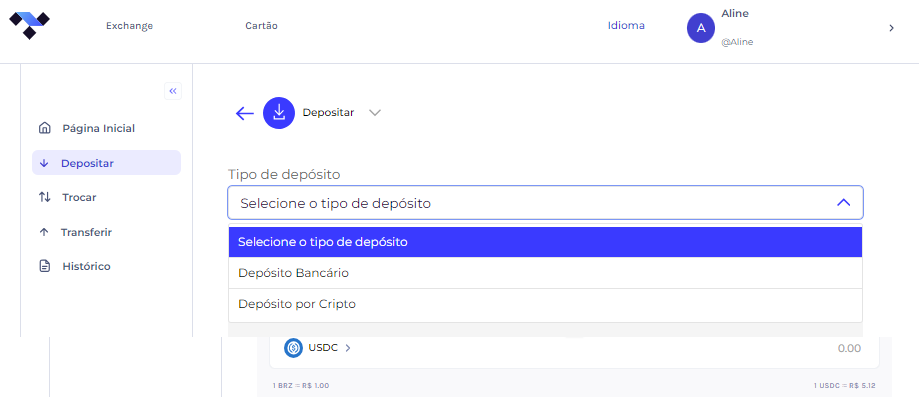Open the Idioma language selector
The height and width of the screenshot is (405, 919).
[627, 26]
